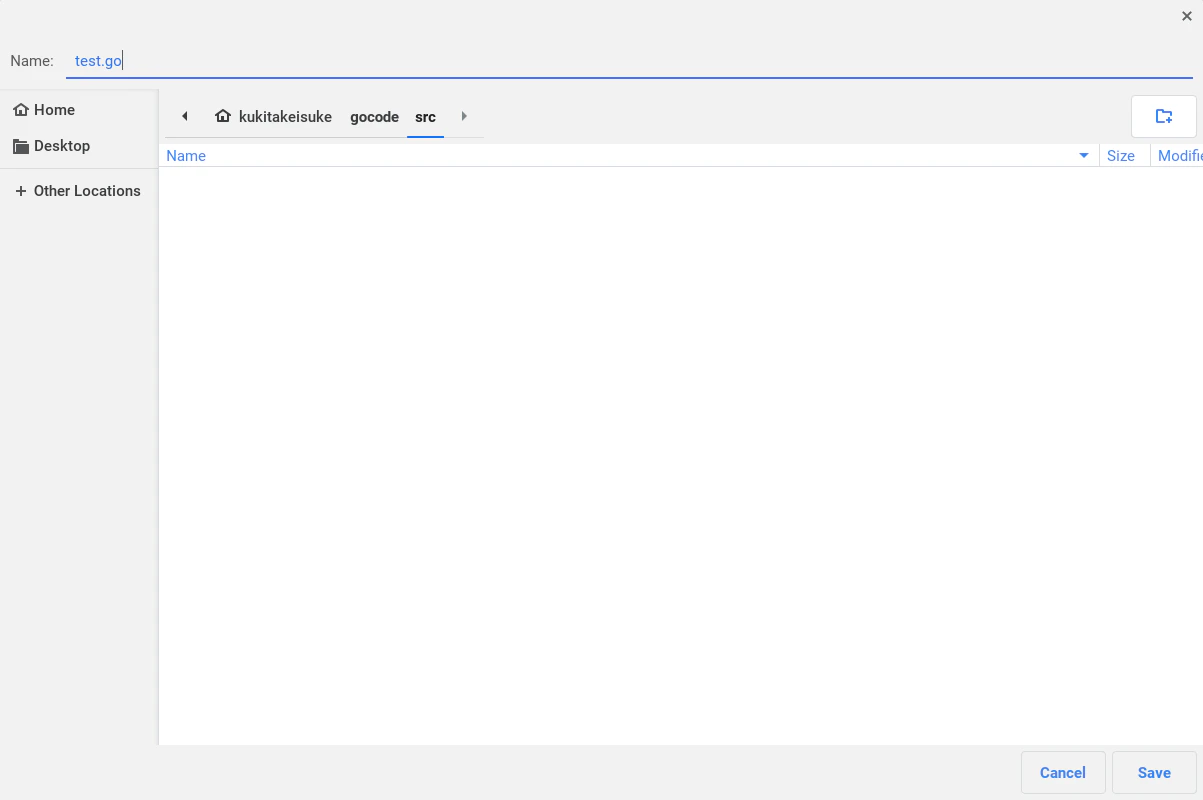The height and width of the screenshot is (800, 1203).
Task: Sort files by Modified column header
Action: tap(1178, 156)
